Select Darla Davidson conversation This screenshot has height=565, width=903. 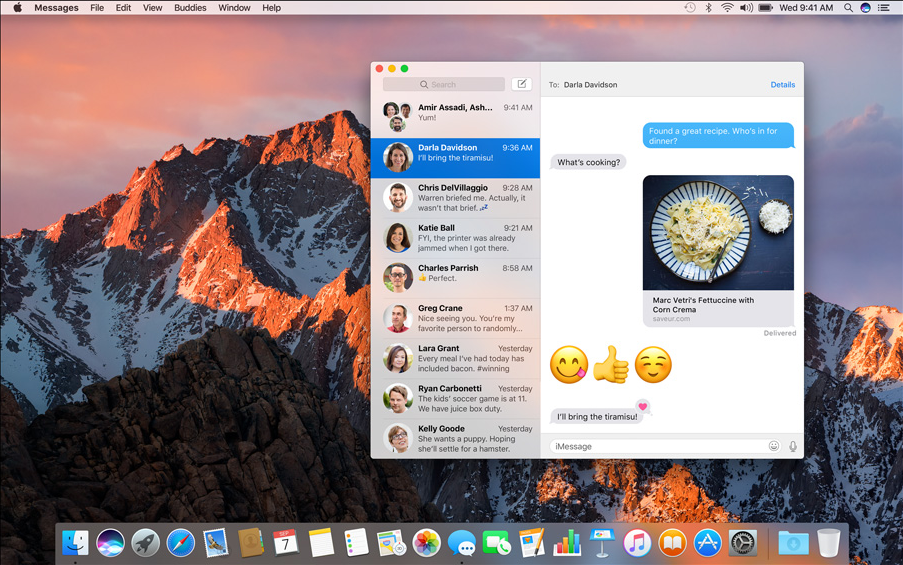tap(456, 158)
